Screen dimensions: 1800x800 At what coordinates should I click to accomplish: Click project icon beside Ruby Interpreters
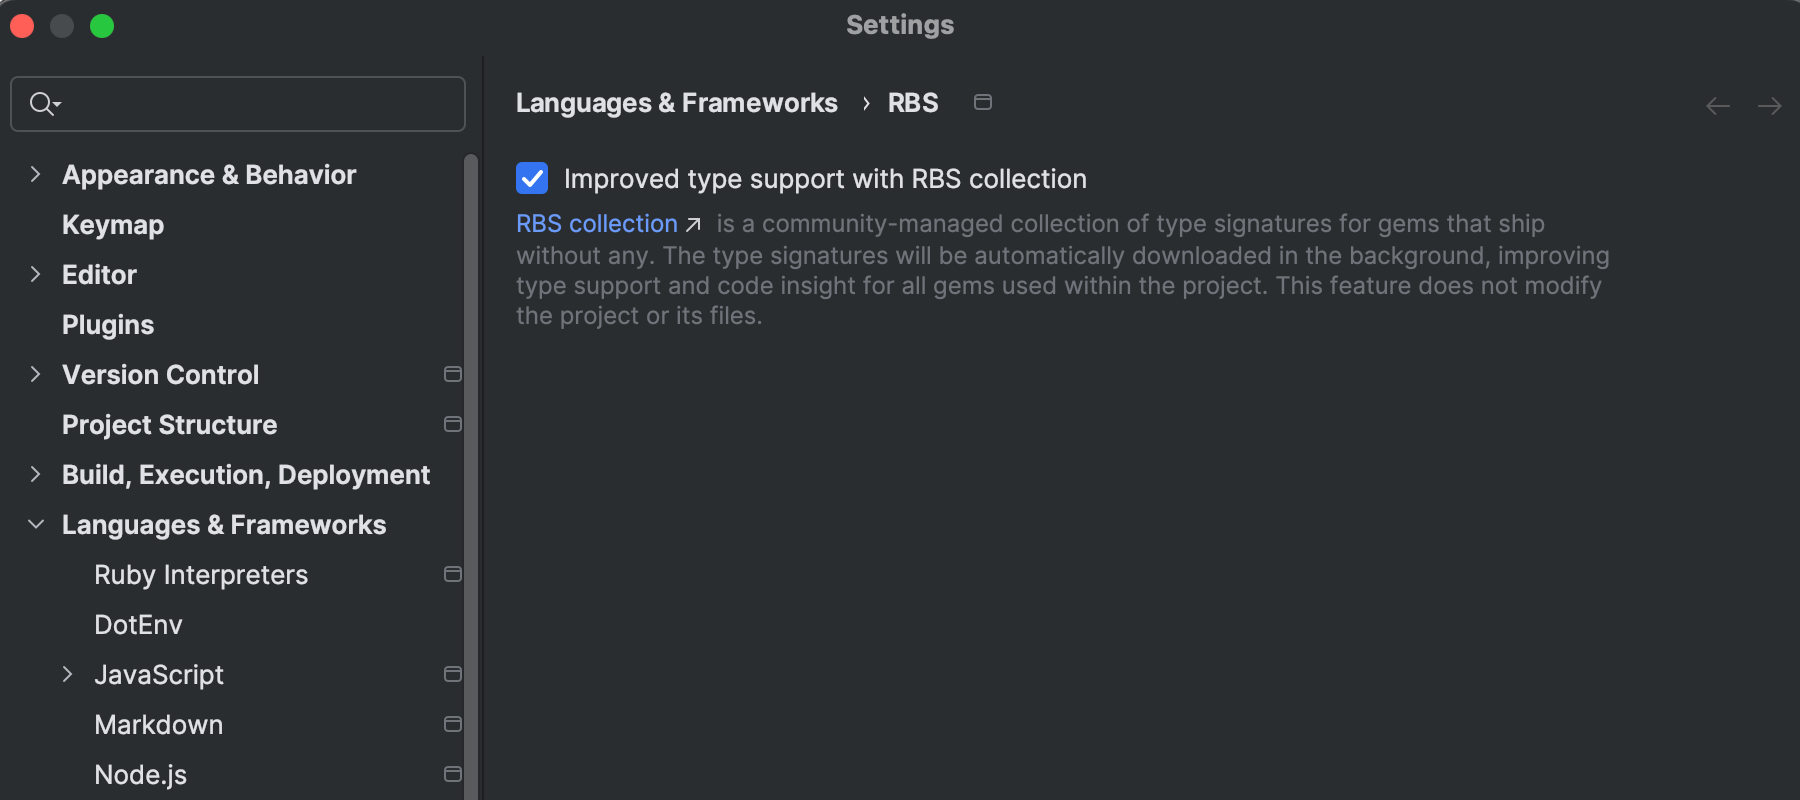[453, 574]
